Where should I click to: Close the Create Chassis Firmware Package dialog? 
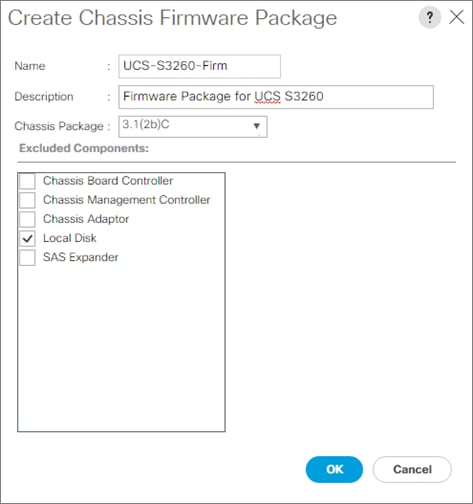[456, 17]
